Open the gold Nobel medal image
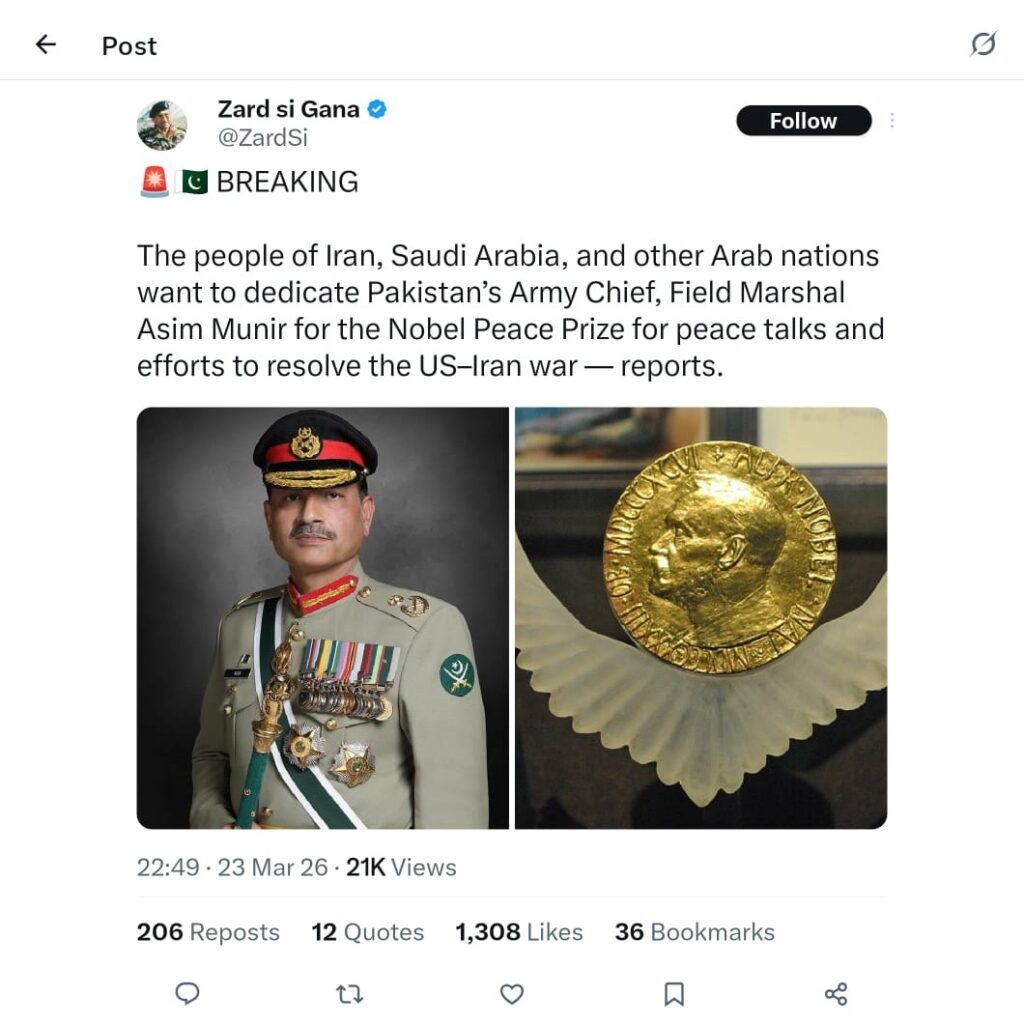 701,618
